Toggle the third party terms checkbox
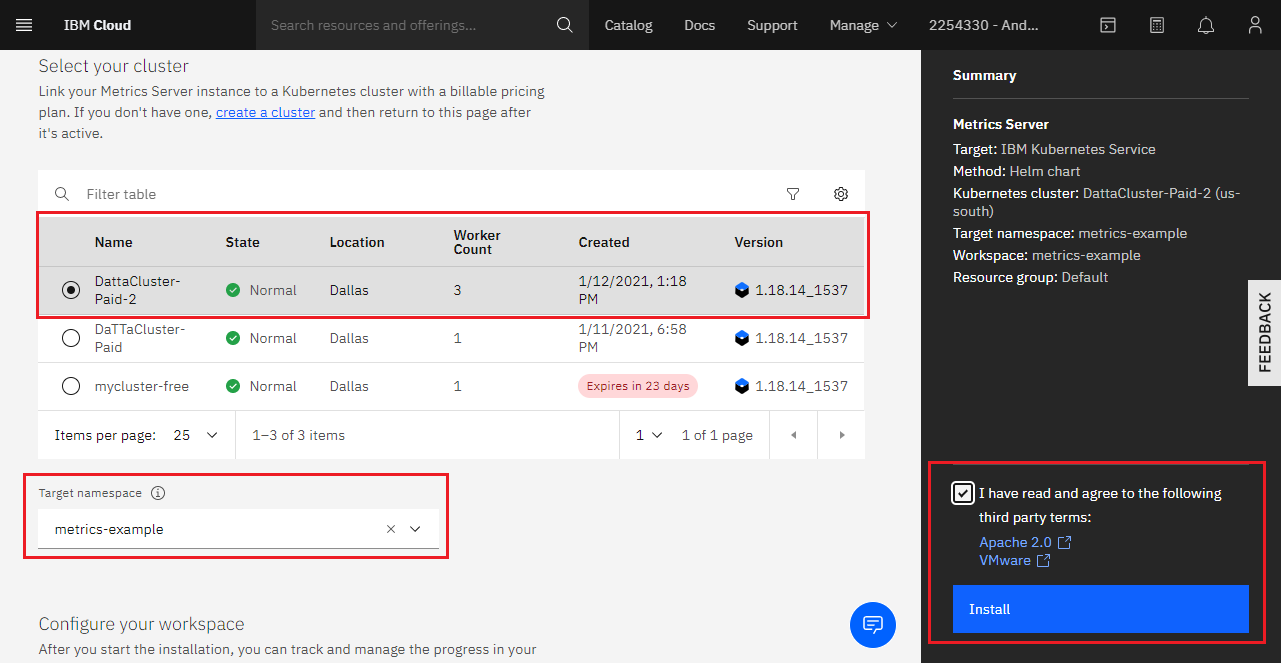Screen dimensions: 1281x663 (x=963, y=493)
